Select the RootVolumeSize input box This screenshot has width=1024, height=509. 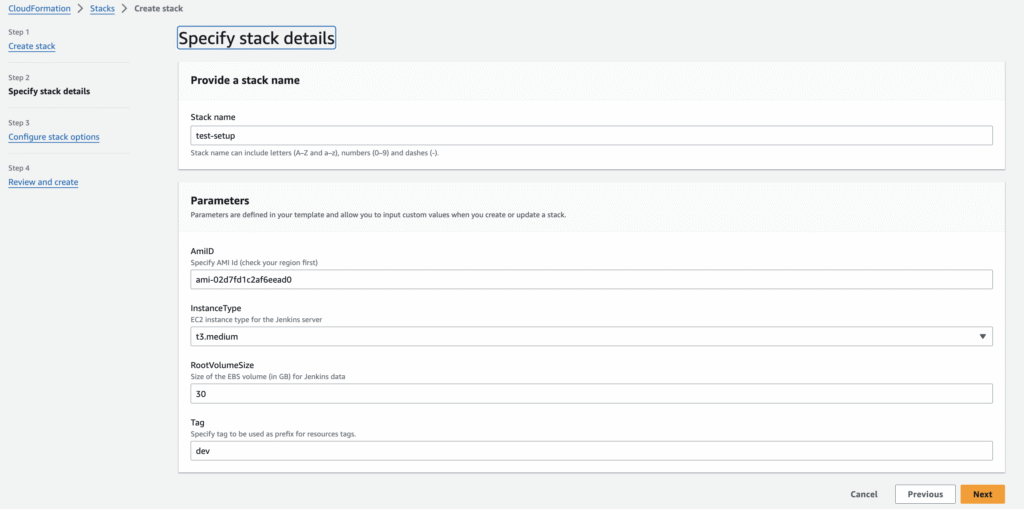pyautogui.click(x=591, y=394)
